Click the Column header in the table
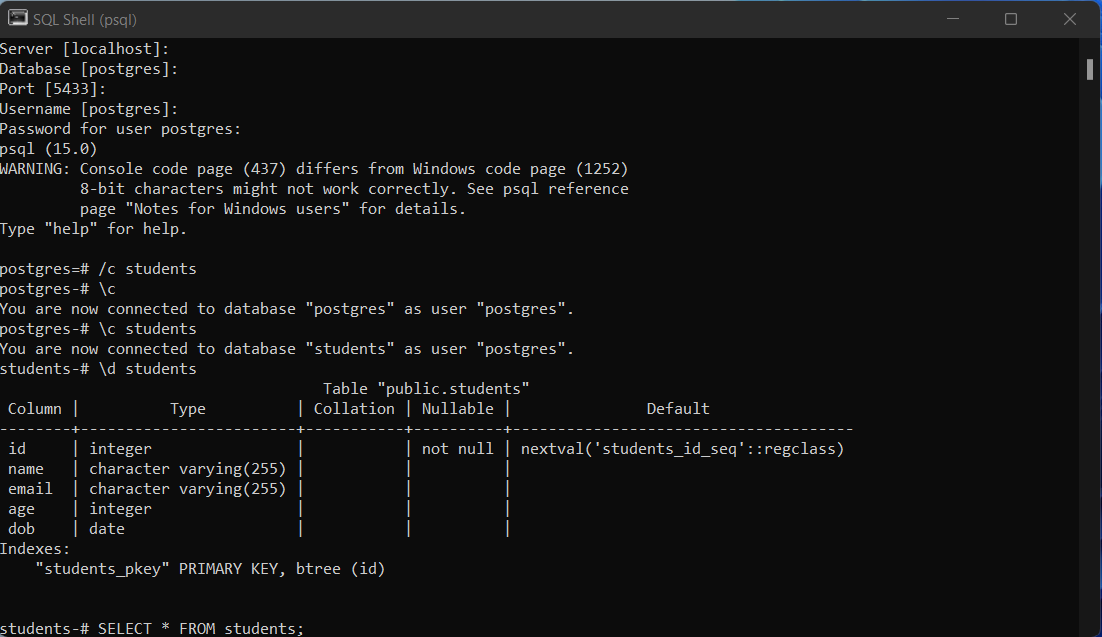1102x637 pixels. click(x=35, y=408)
